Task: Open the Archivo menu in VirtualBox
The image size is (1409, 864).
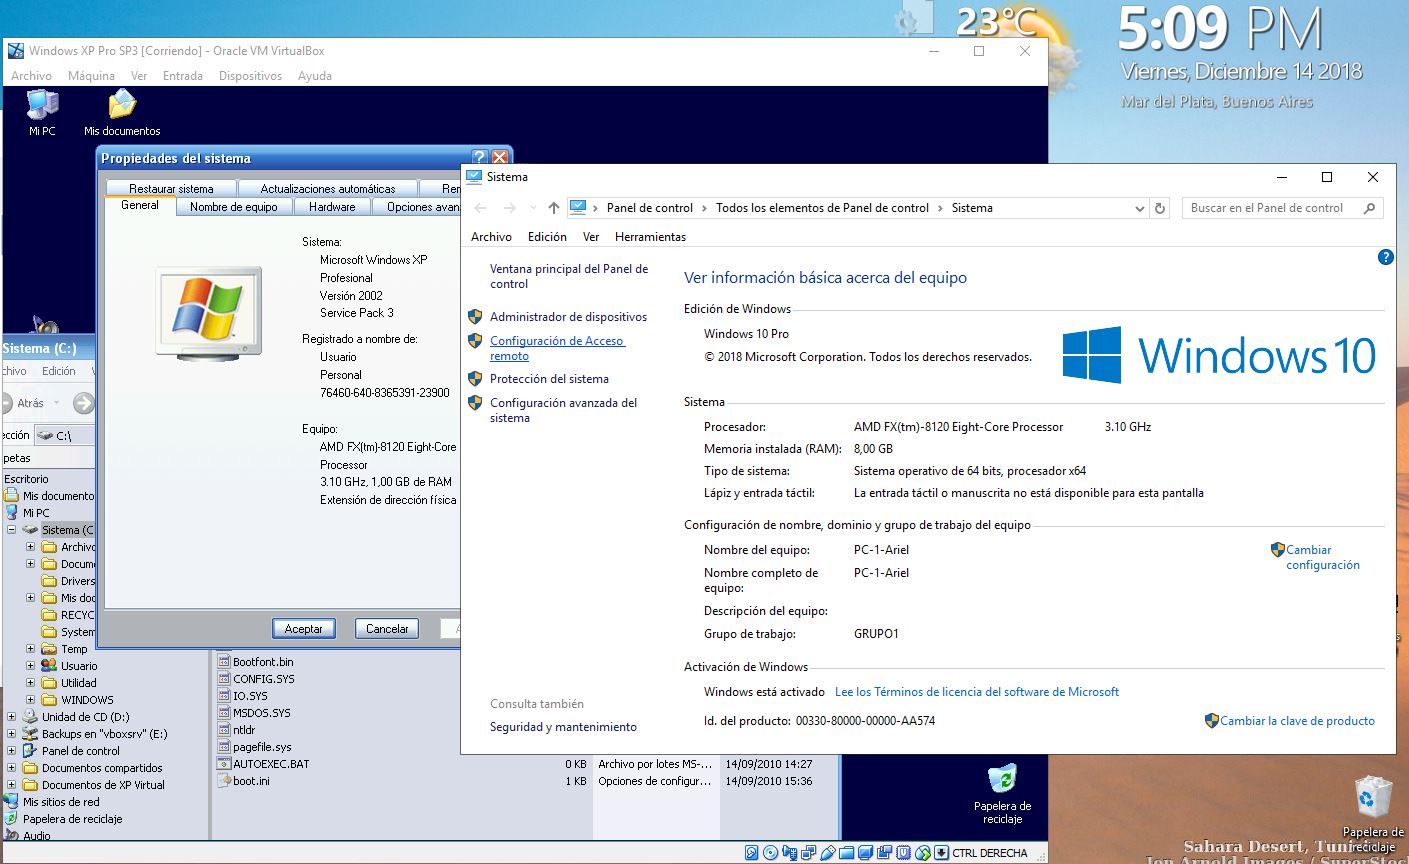Action: click(x=31, y=76)
